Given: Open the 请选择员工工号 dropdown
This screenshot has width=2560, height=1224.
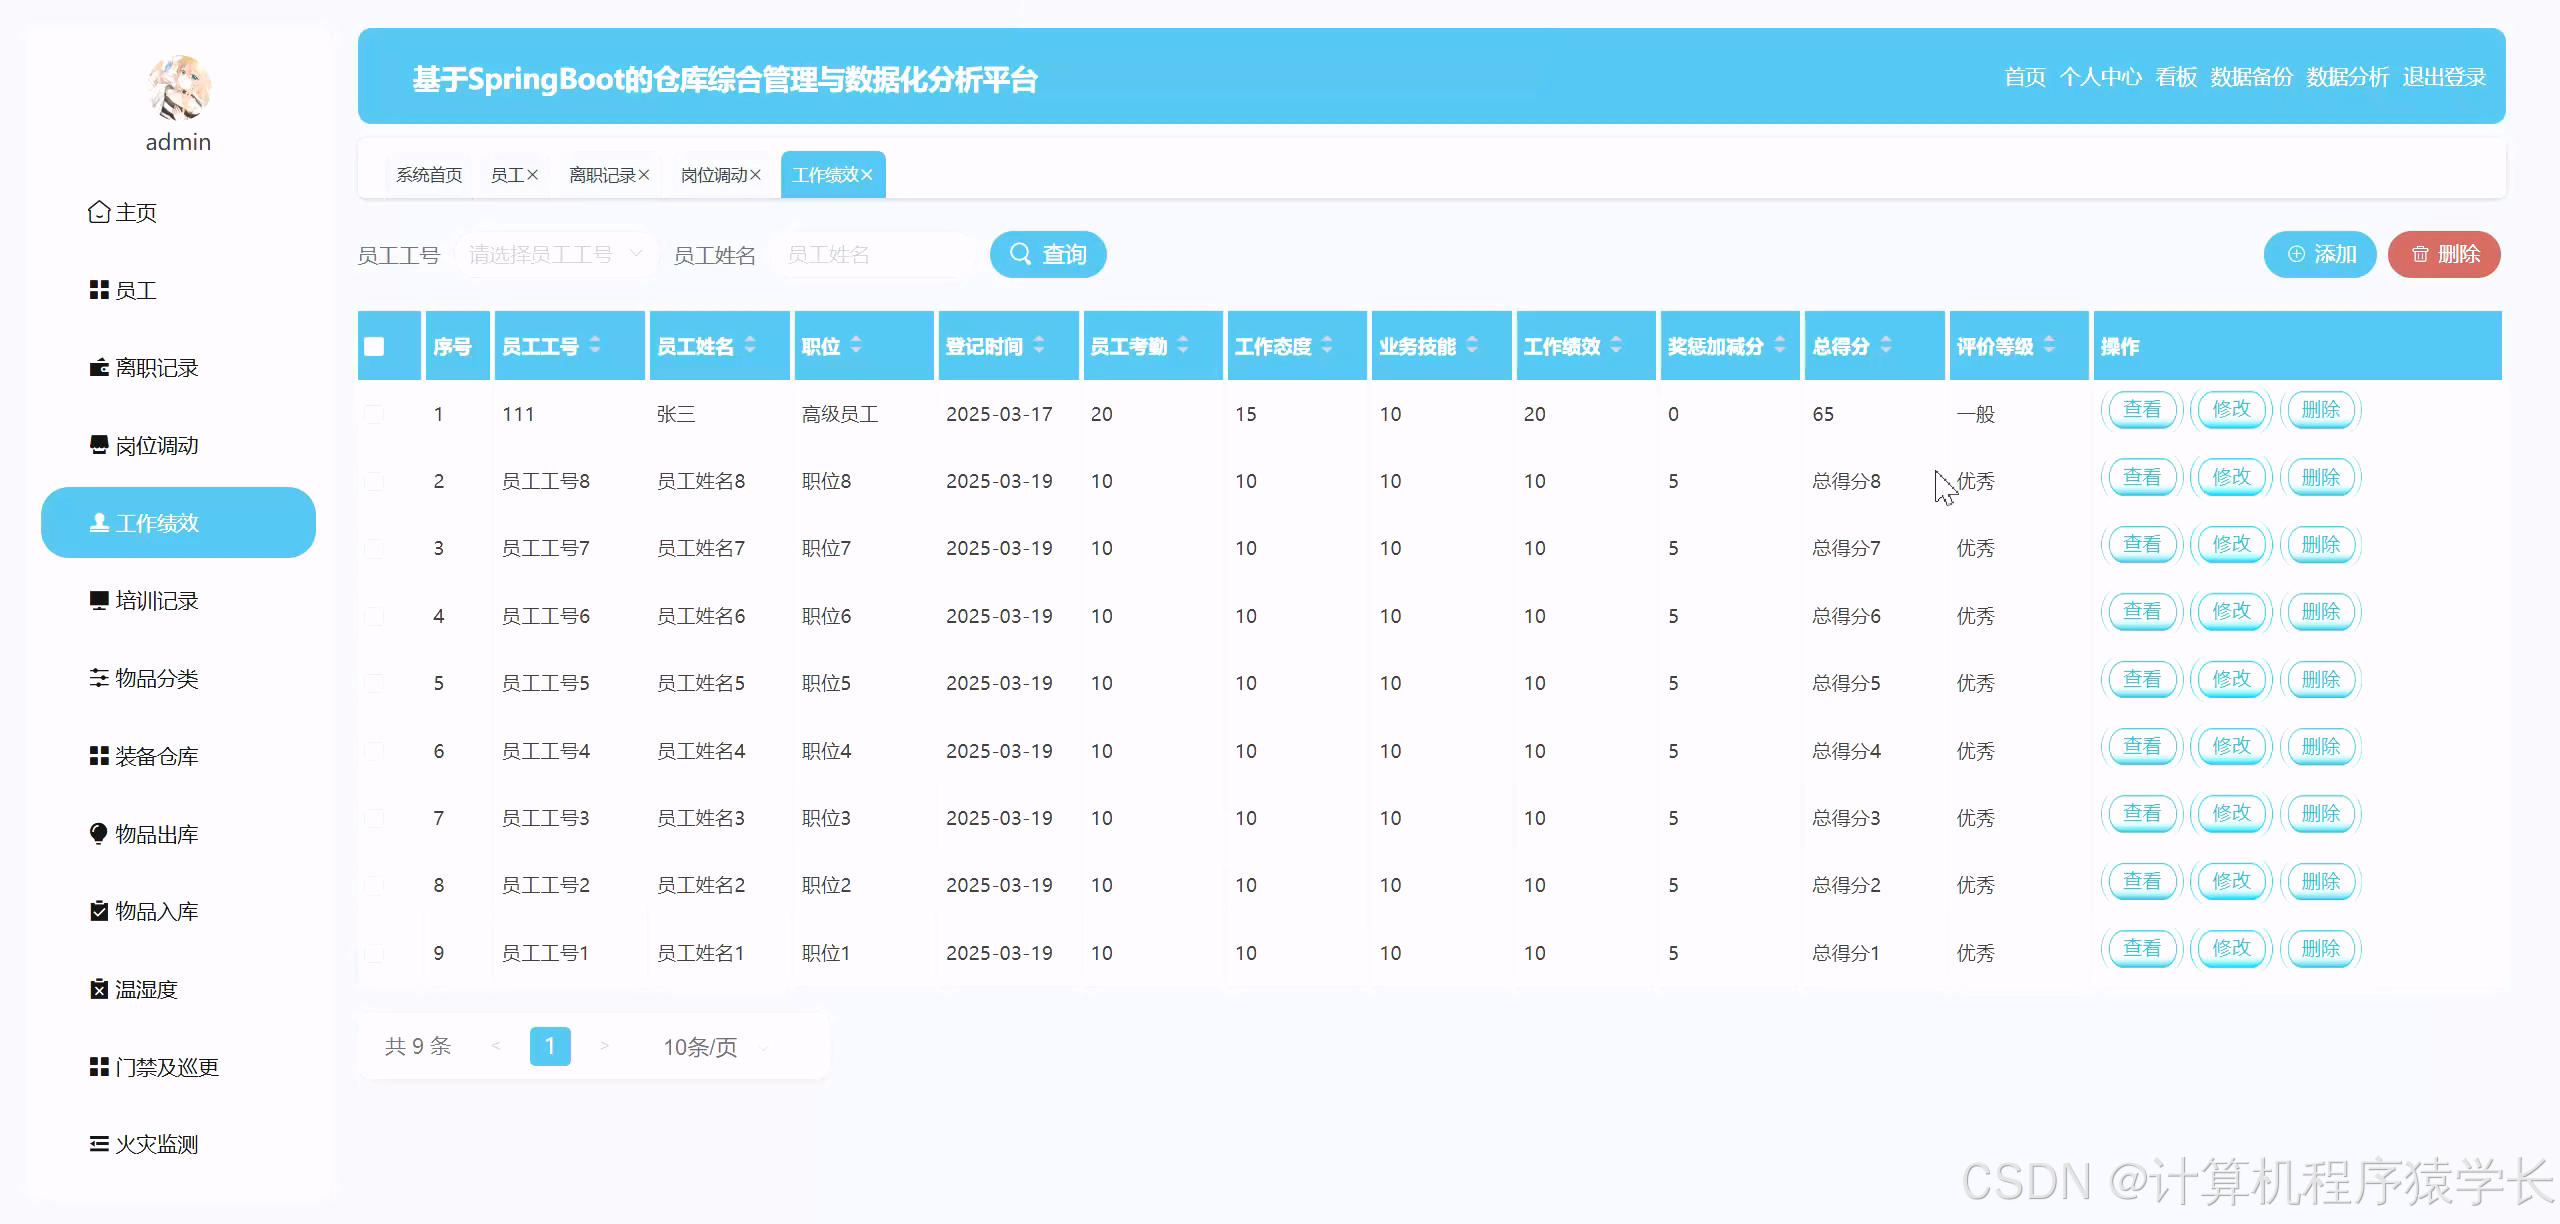Looking at the screenshot, I should [x=556, y=255].
